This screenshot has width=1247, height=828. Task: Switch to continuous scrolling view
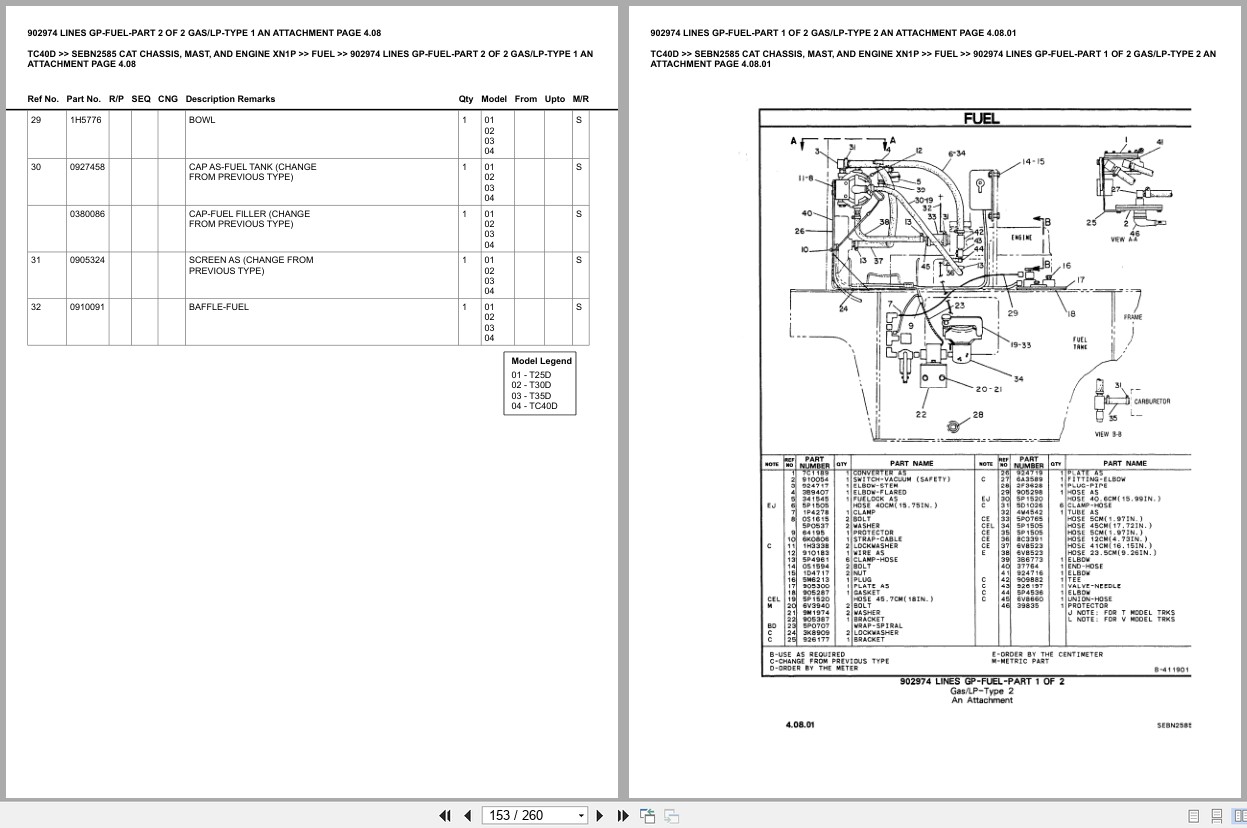[1216, 815]
